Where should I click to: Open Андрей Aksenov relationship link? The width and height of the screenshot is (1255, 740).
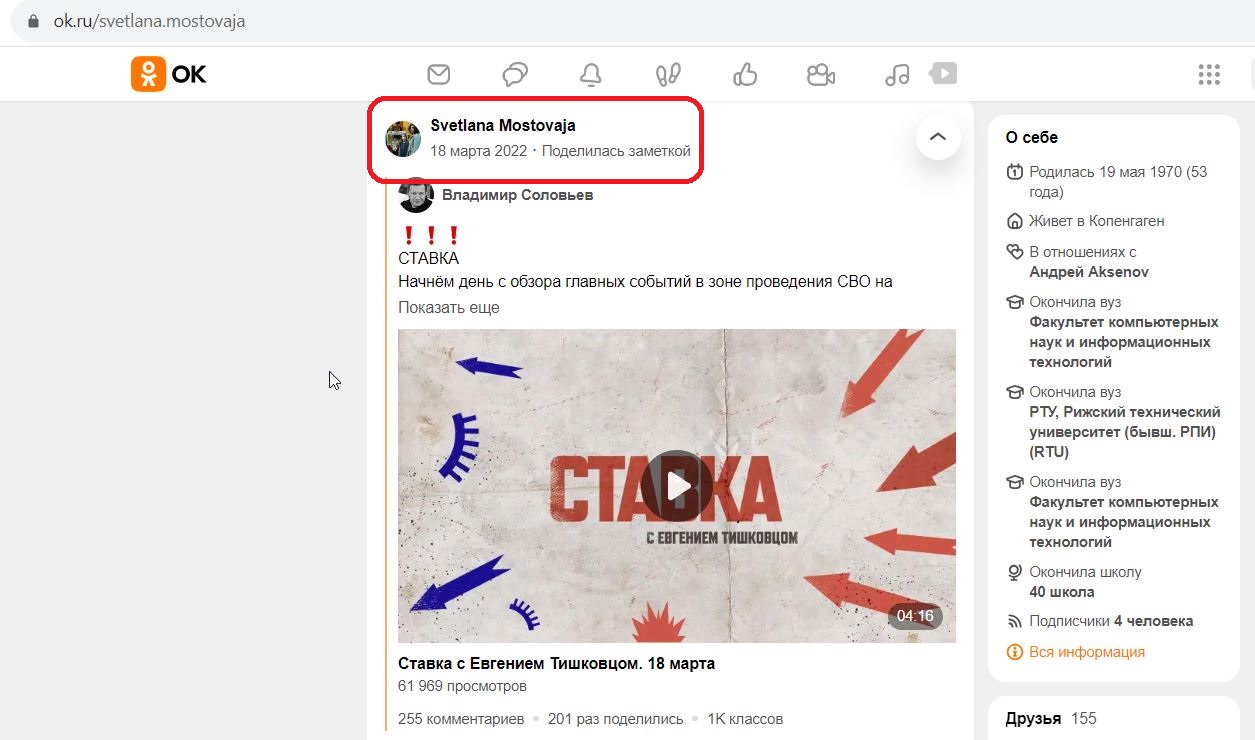1089,272
